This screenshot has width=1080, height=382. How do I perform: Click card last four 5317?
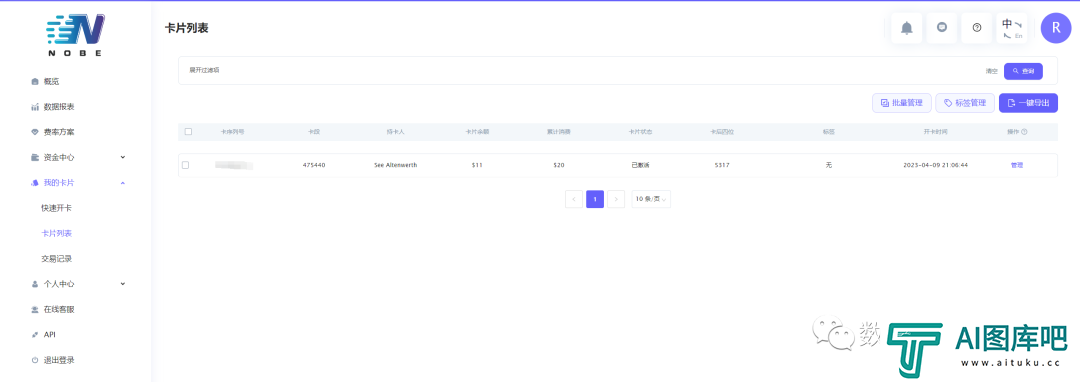coord(722,165)
